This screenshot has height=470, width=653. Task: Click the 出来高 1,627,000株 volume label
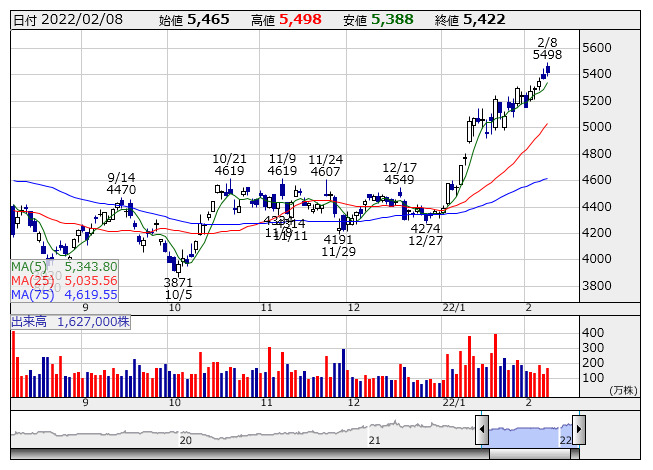point(70,322)
